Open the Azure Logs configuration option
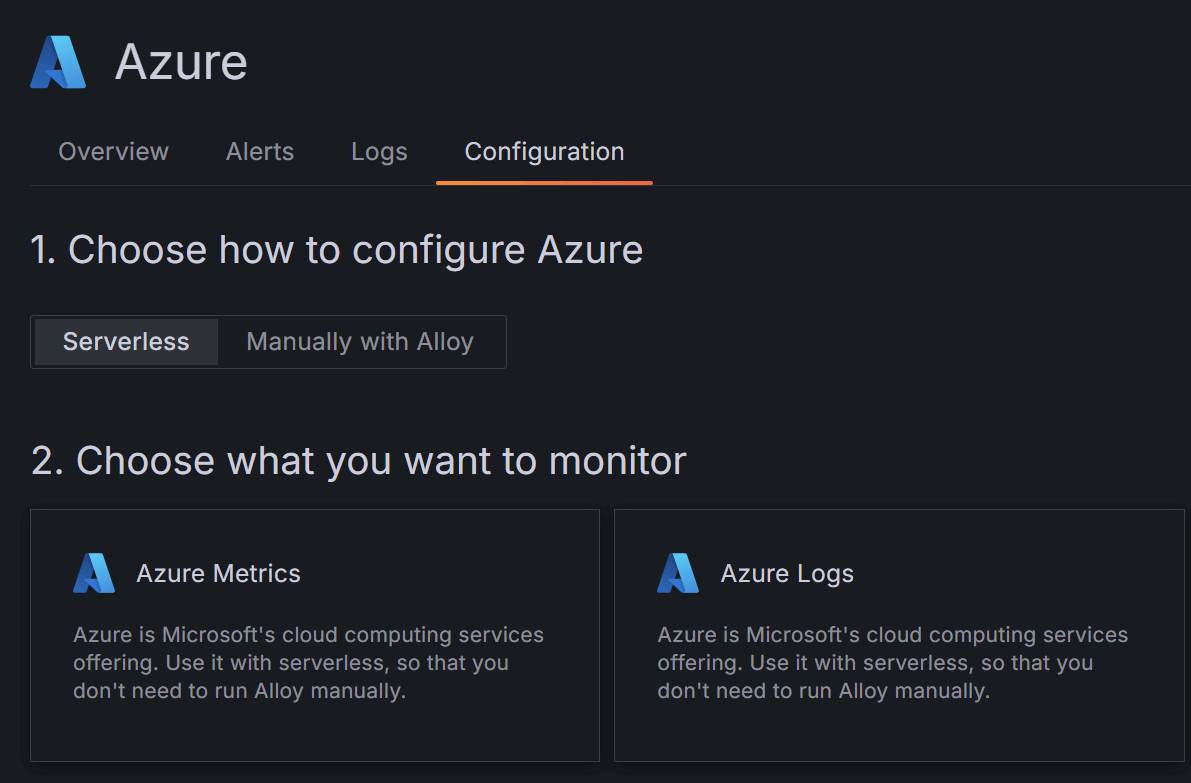Screen dimensions: 1191x783 pos(898,636)
